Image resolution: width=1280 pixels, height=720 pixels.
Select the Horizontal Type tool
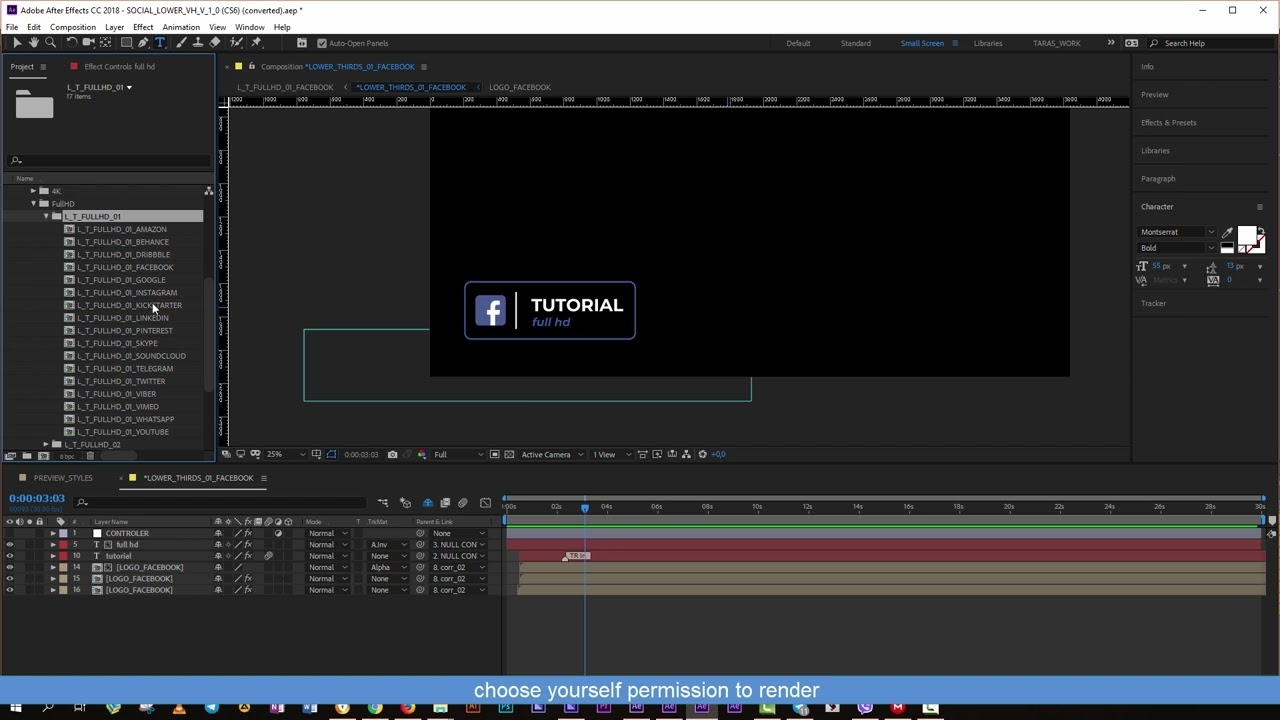[160, 43]
